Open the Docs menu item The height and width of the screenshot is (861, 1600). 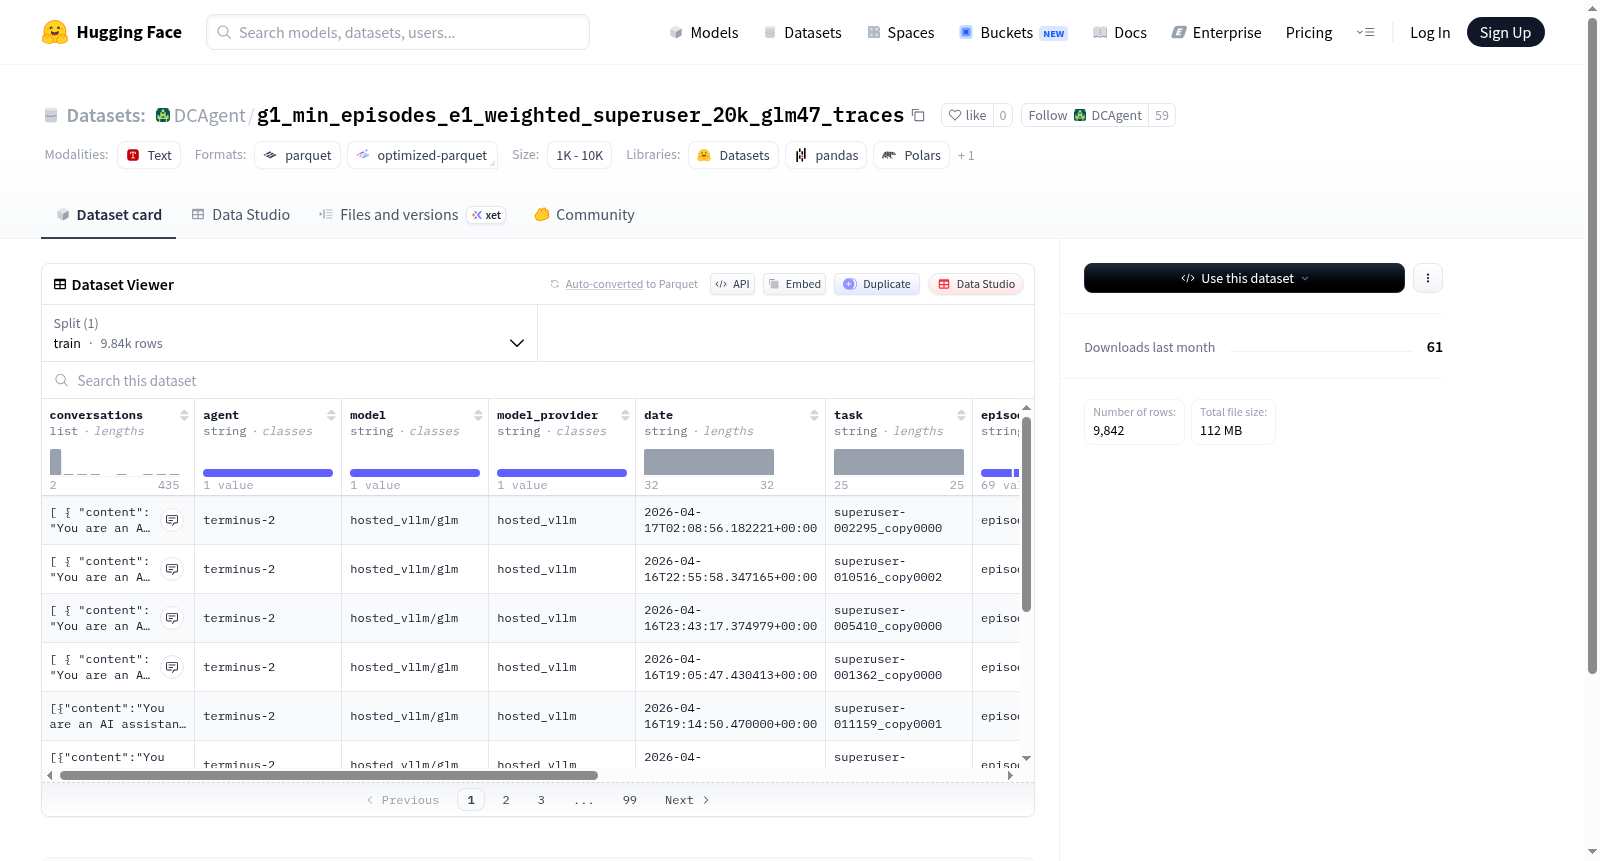[x=1119, y=32]
